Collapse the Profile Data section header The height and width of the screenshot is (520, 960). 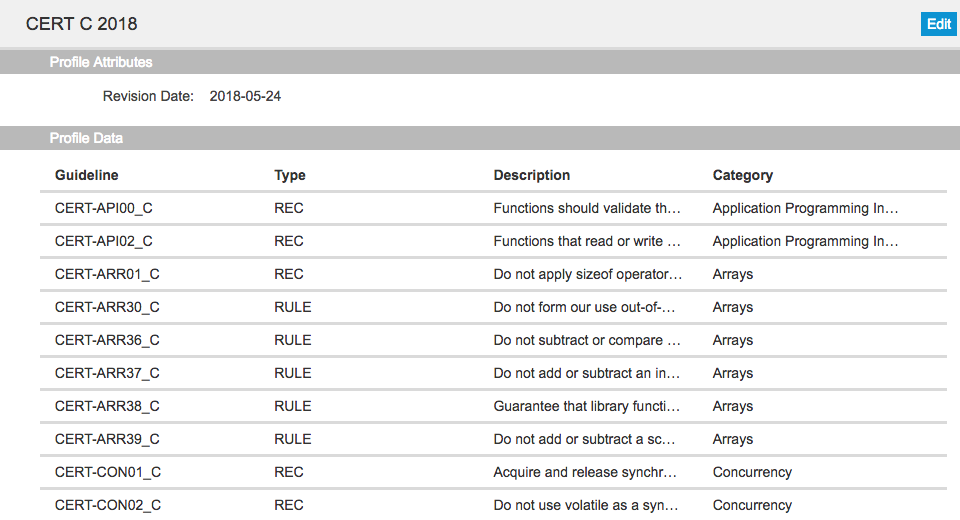(x=480, y=138)
